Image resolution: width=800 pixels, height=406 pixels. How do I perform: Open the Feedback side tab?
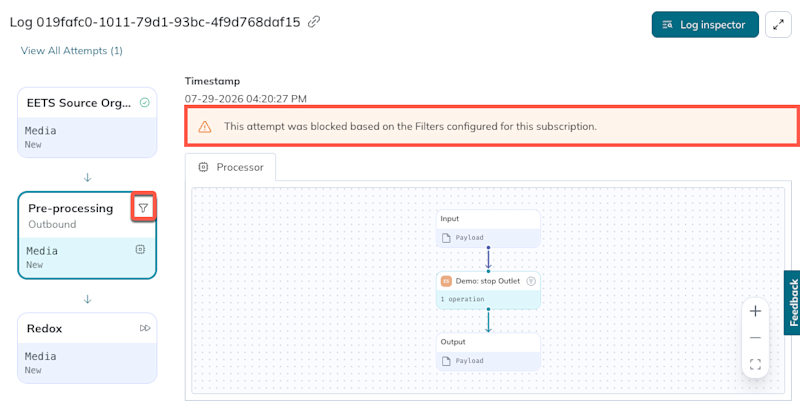coord(792,302)
